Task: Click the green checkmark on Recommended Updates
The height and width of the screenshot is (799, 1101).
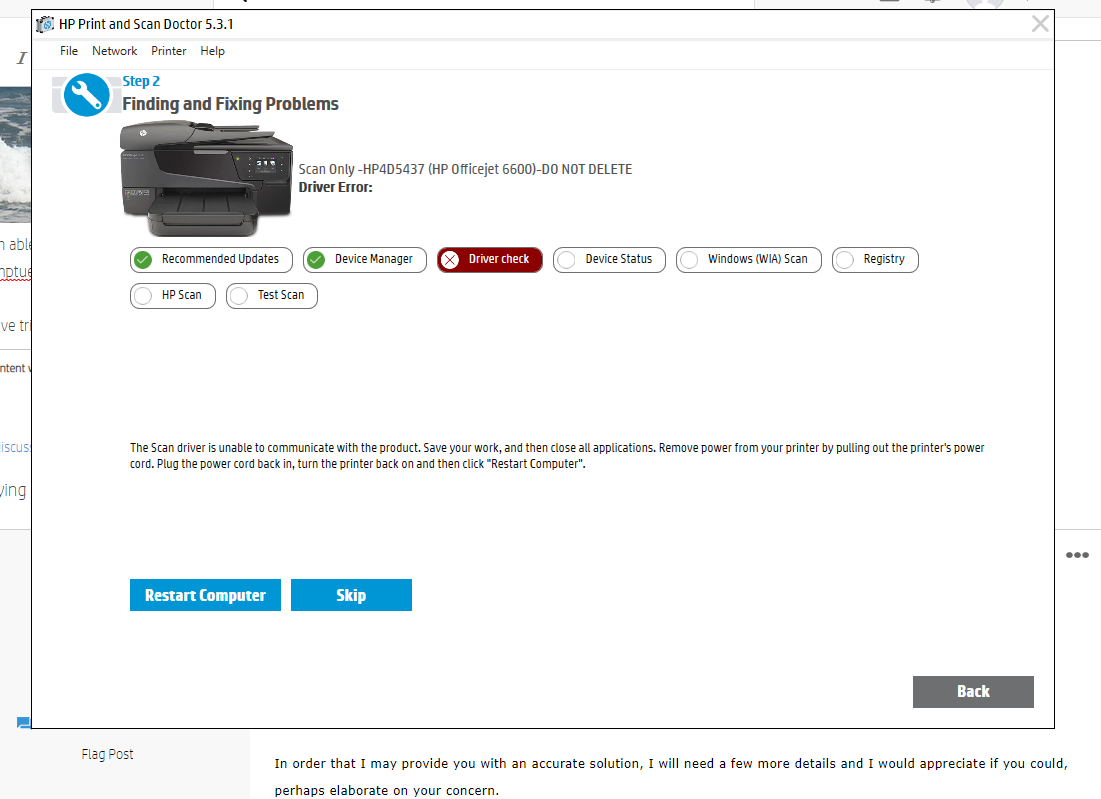Action: point(143,260)
